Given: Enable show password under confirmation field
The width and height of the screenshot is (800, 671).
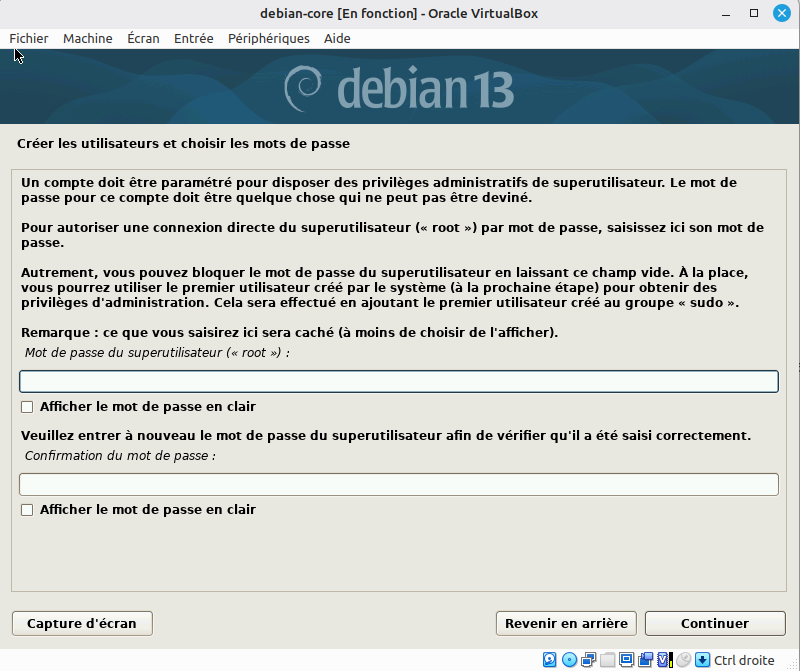Looking at the screenshot, I should coord(28,510).
